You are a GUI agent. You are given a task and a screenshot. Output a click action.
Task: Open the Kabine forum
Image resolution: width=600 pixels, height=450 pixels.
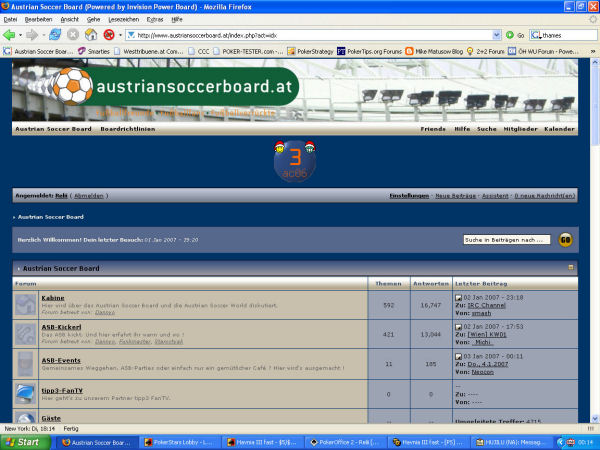point(53,298)
